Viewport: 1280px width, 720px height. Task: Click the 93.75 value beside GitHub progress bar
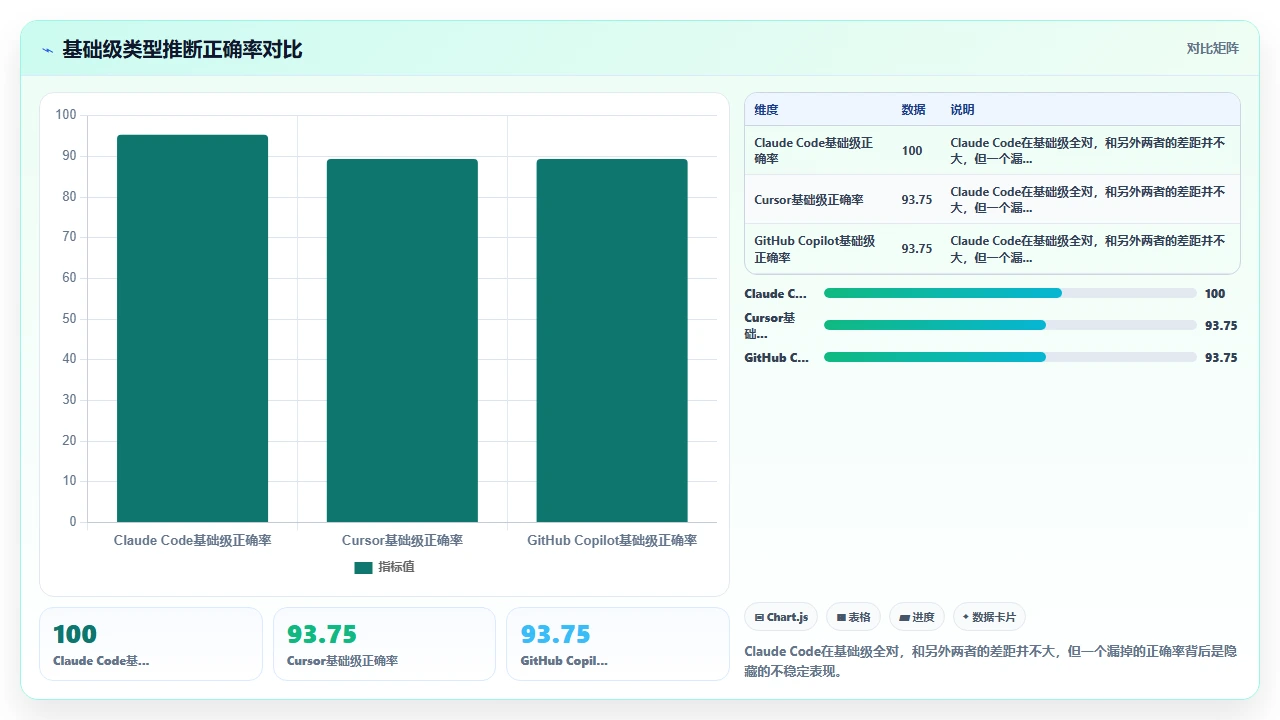(1221, 357)
